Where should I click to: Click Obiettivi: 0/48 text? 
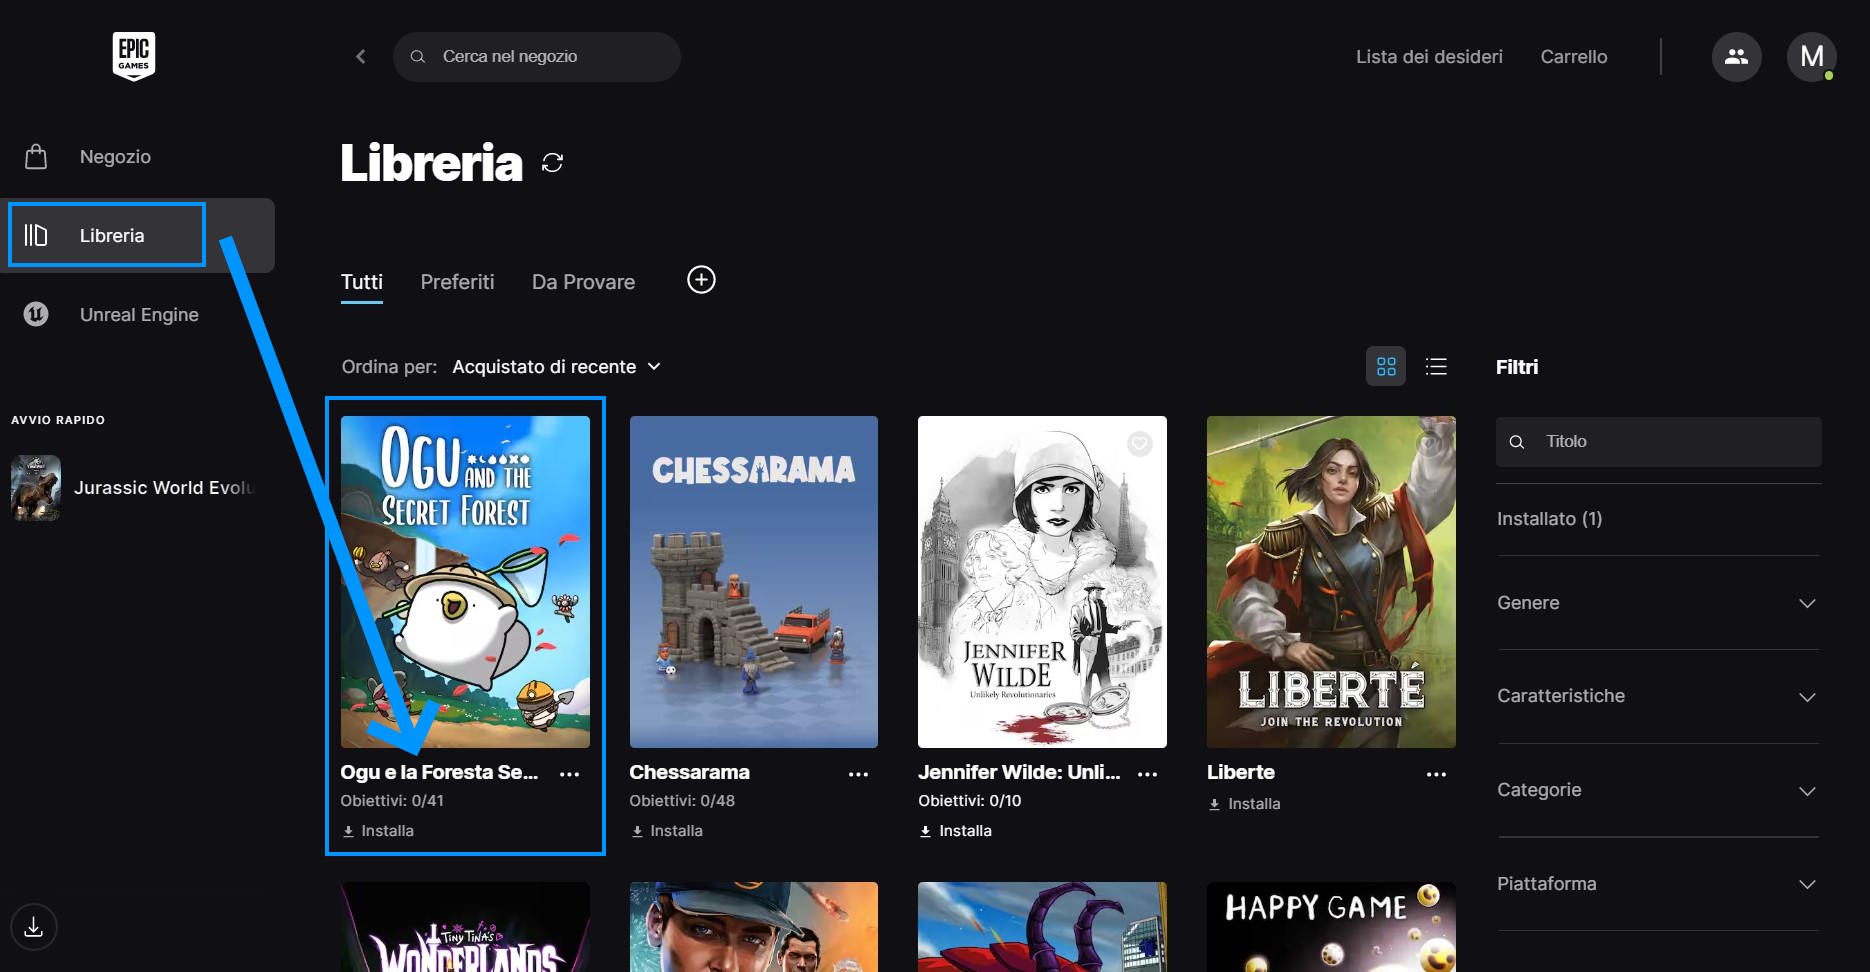[682, 801]
